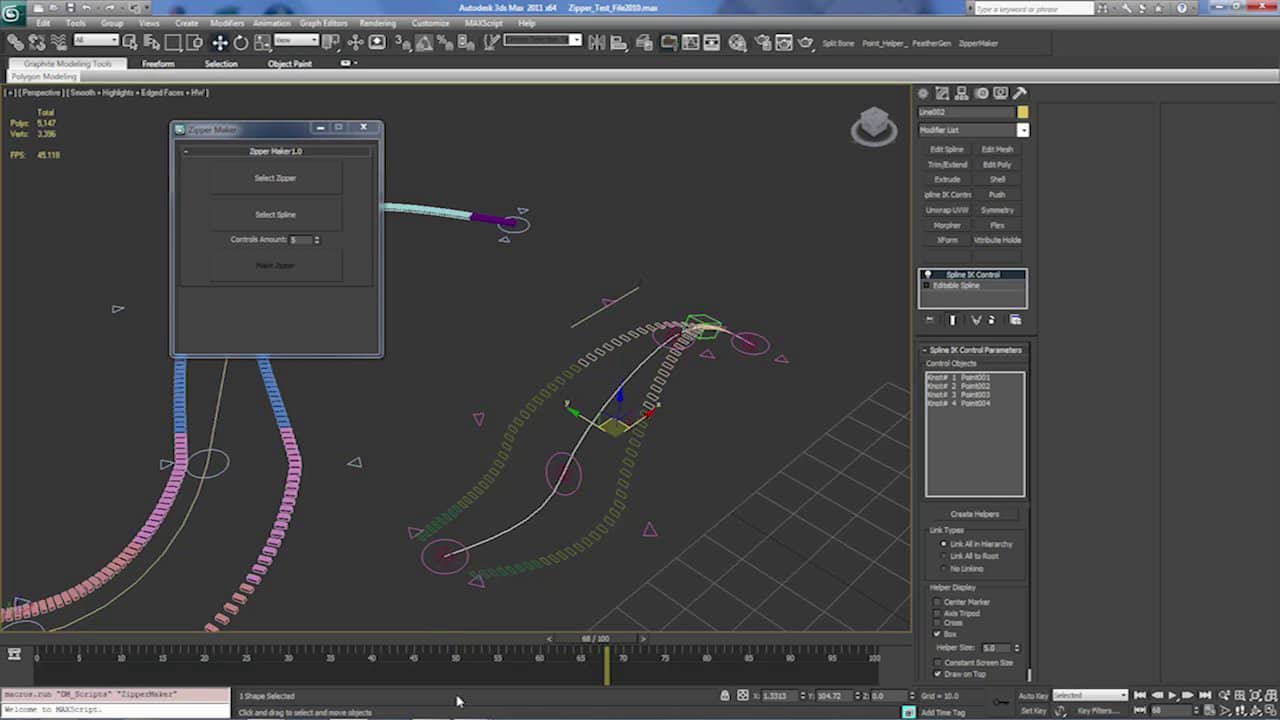Click the Mirror tool icon
The width and height of the screenshot is (1280, 720).
pos(596,42)
